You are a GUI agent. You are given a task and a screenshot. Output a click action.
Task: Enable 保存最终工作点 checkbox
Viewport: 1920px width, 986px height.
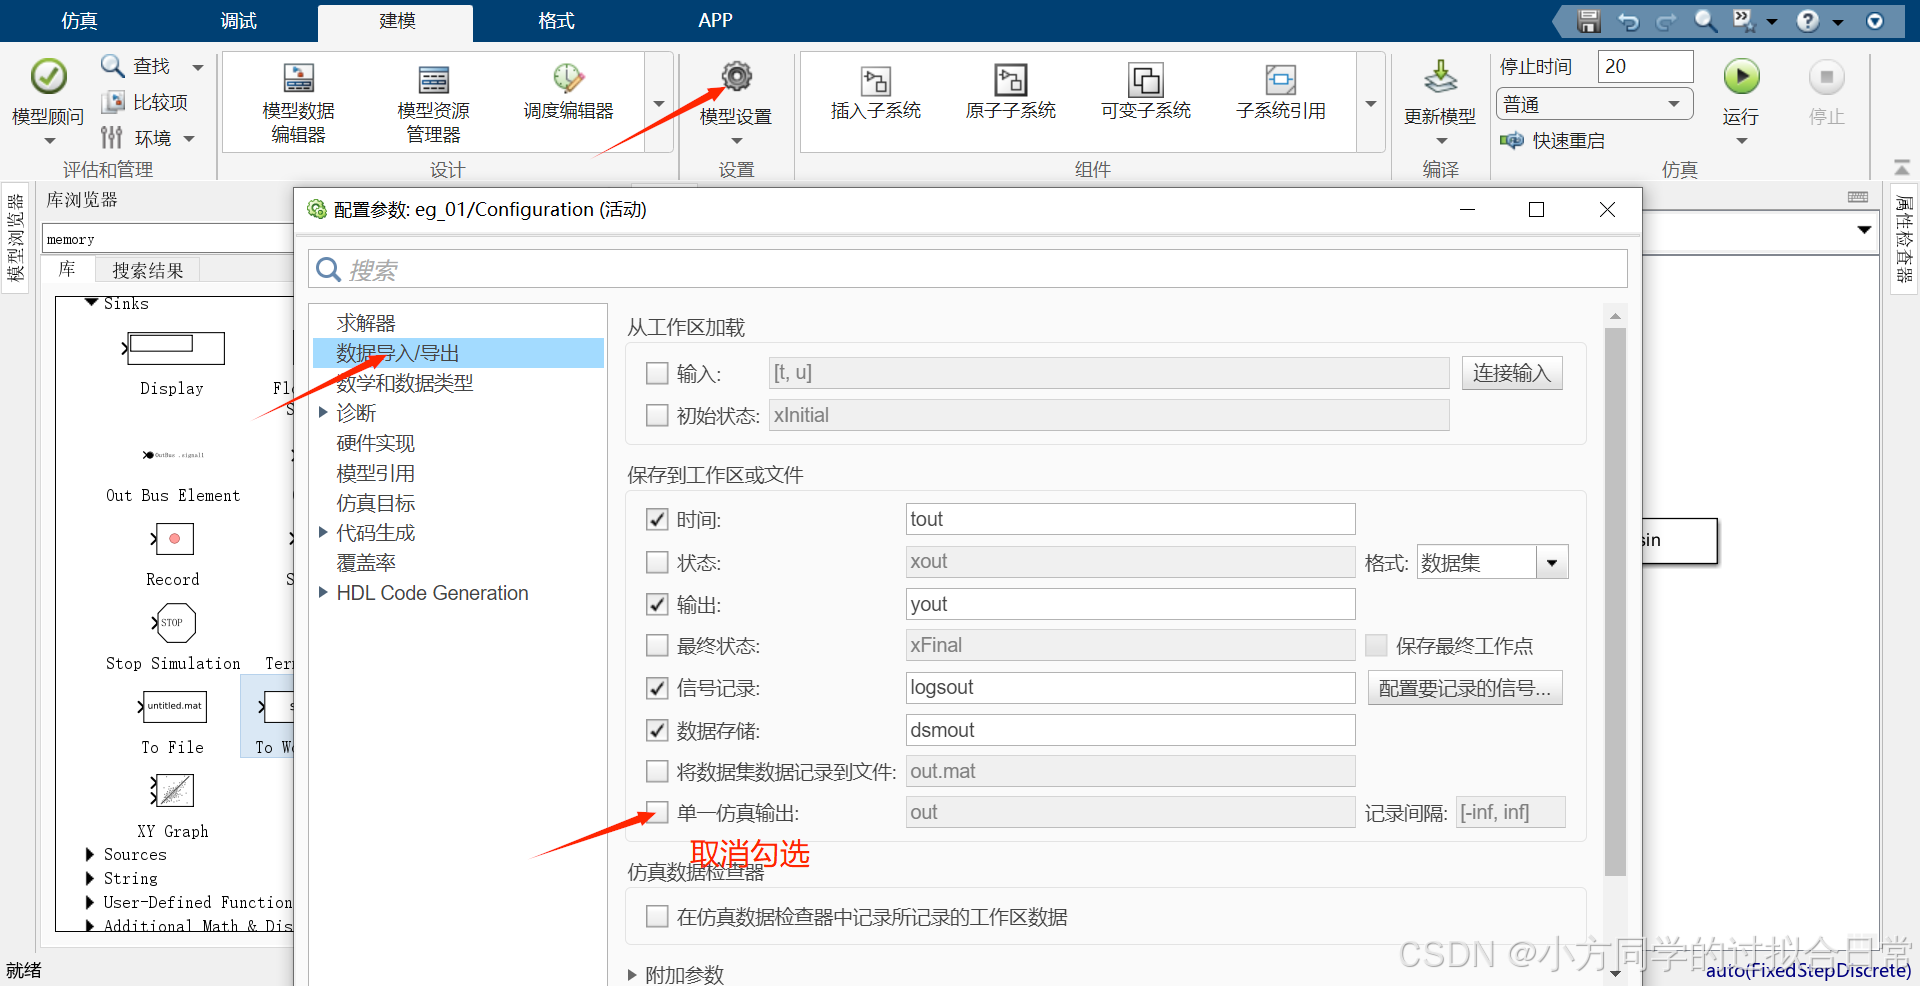[x=1376, y=645]
